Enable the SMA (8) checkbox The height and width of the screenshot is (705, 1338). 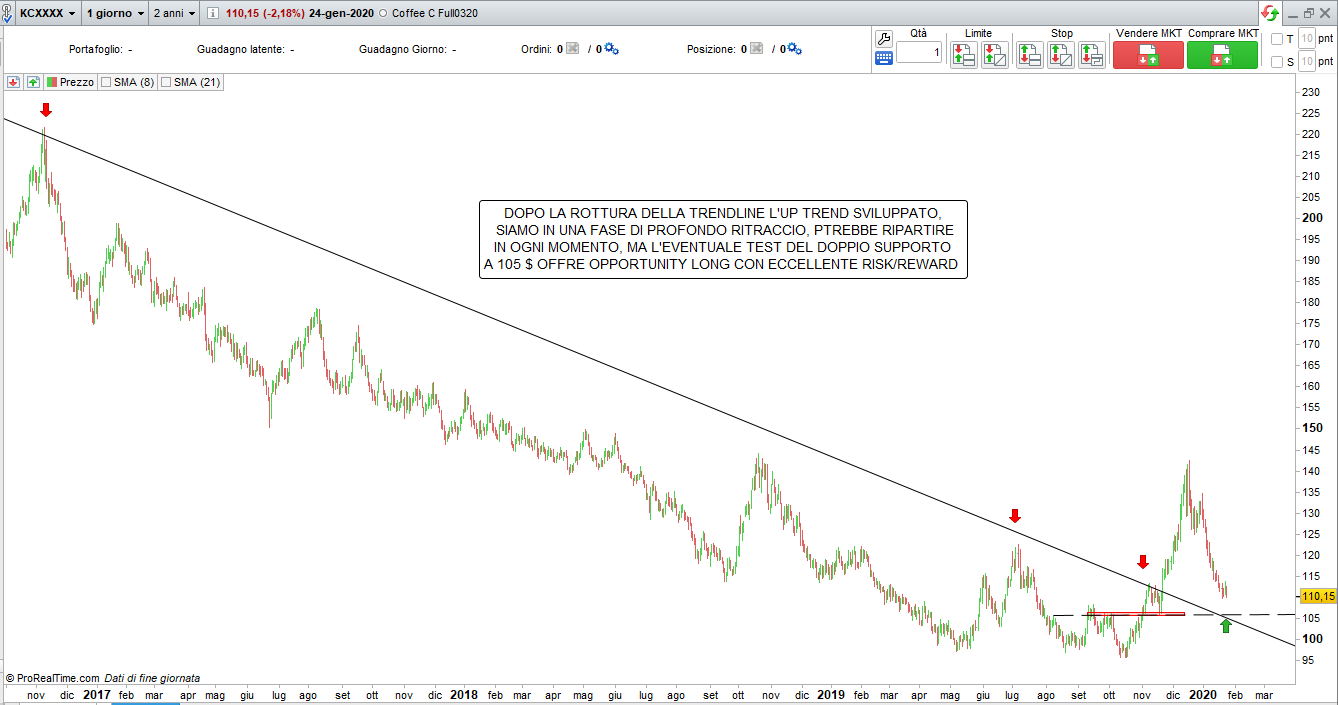[105, 82]
